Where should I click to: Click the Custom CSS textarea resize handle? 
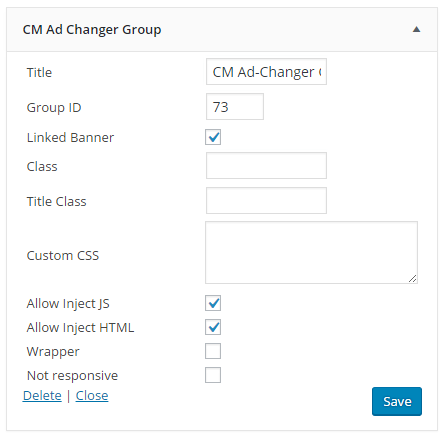(413, 279)
